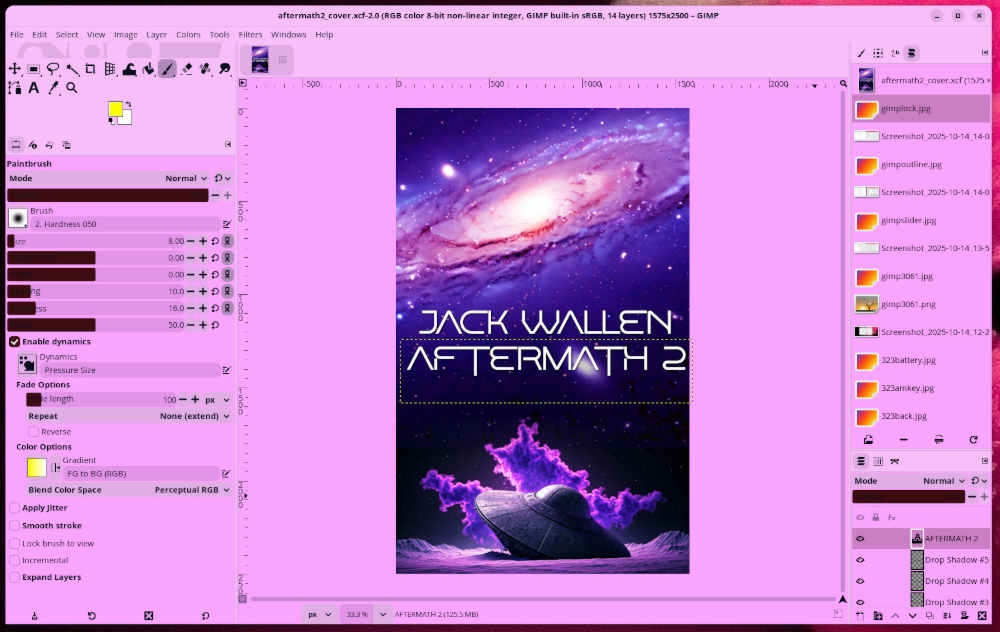This screenshot has width=1000, height=632.
Task: Open the Filters menu
Action: pyautogui.click(x=250, y=34)
